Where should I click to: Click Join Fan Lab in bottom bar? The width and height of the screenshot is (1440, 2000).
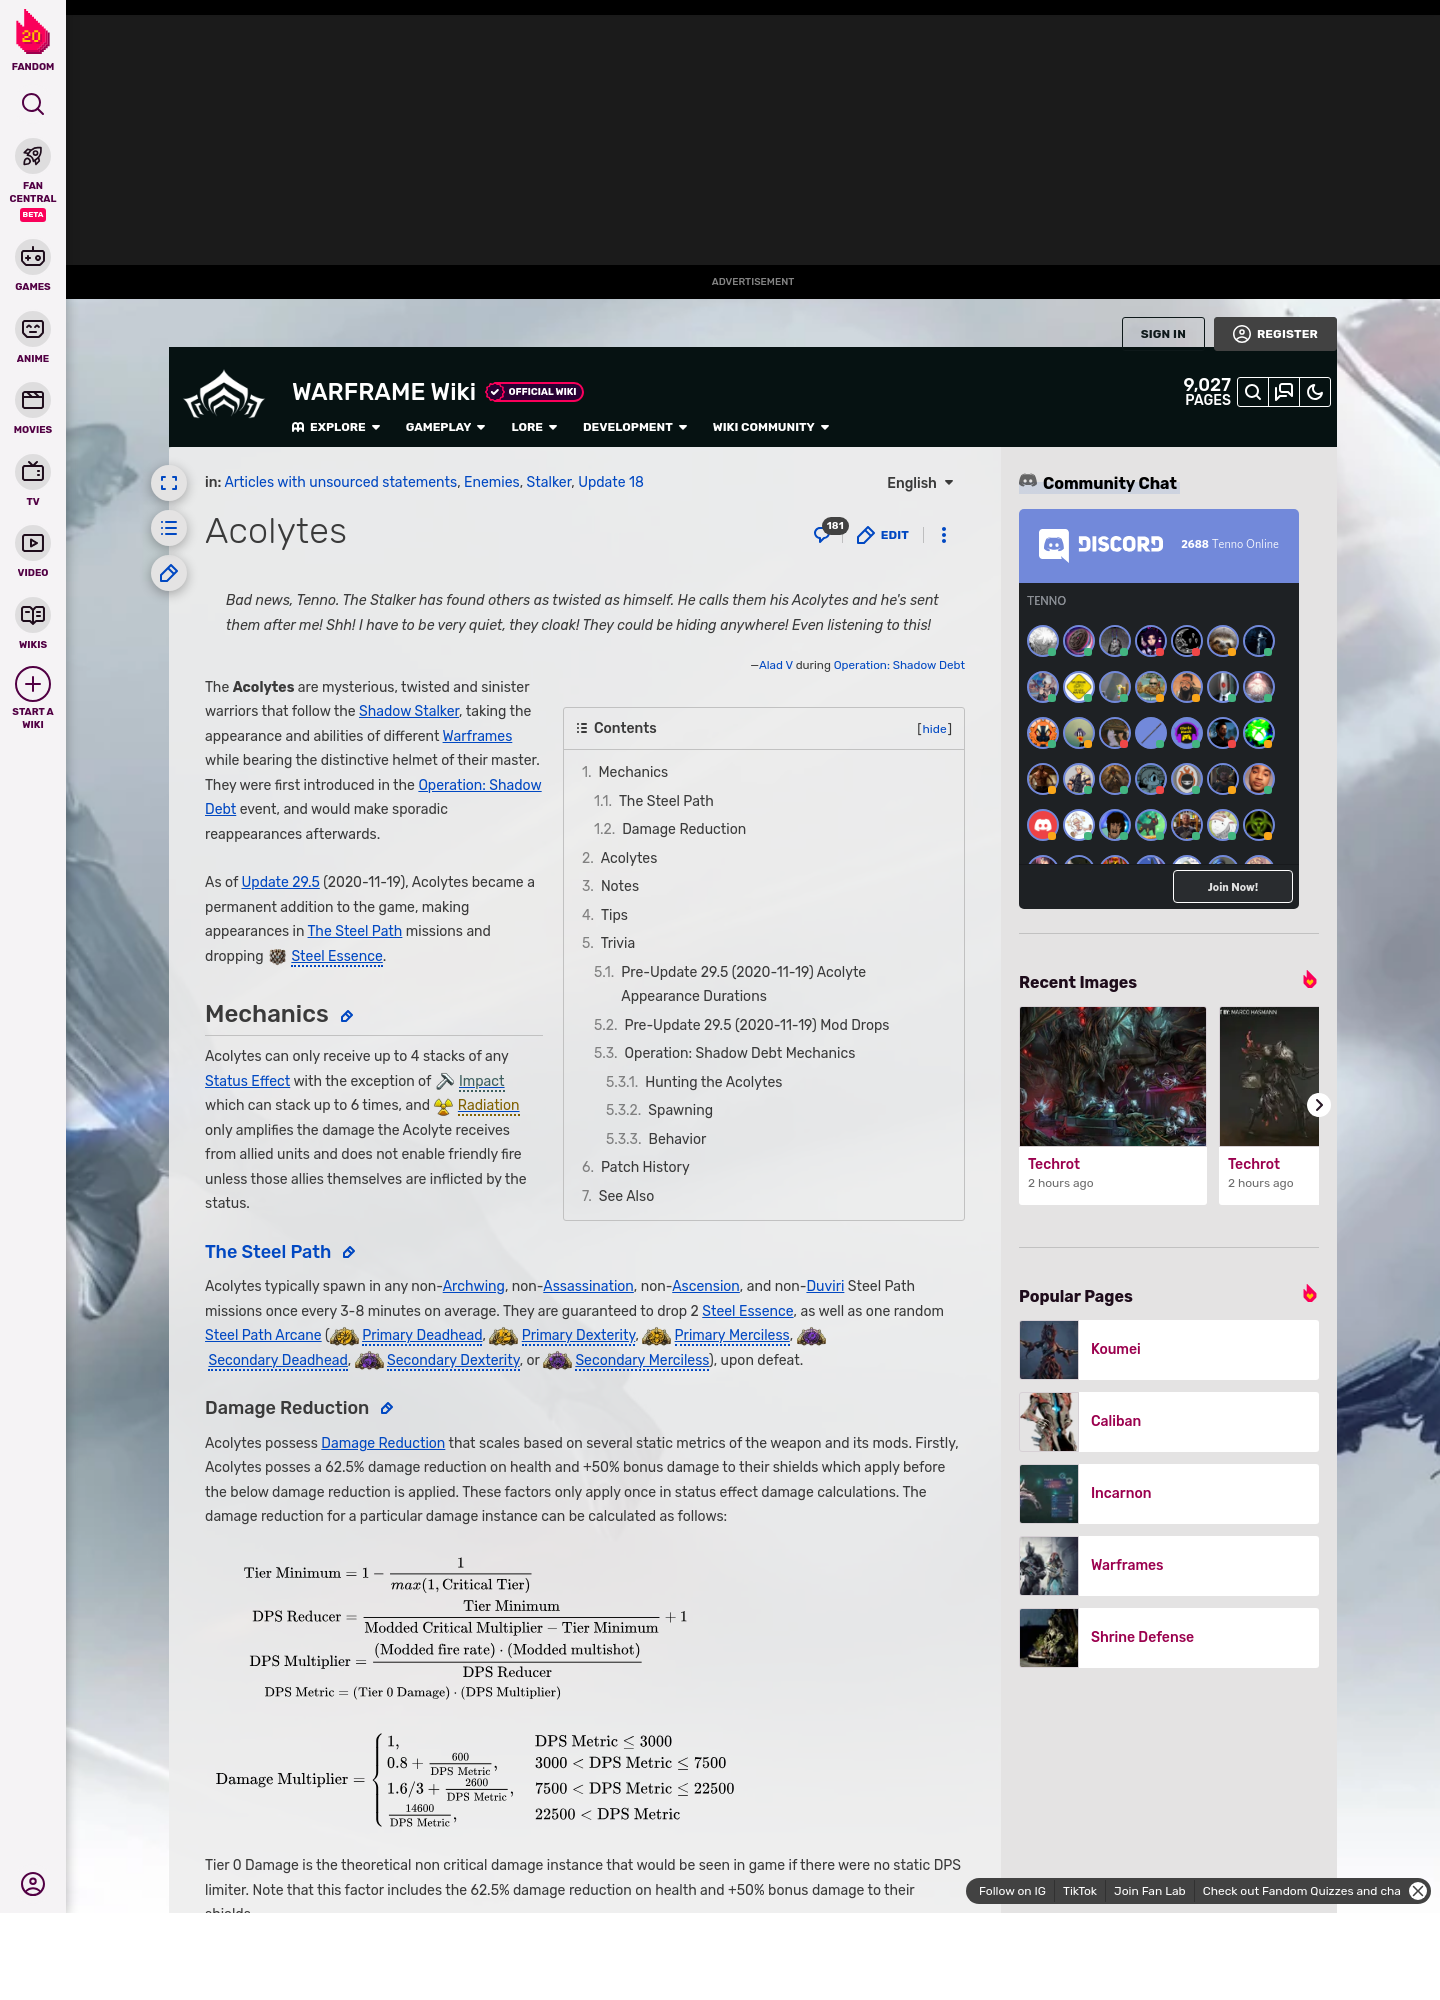tap(1150, 1891)
